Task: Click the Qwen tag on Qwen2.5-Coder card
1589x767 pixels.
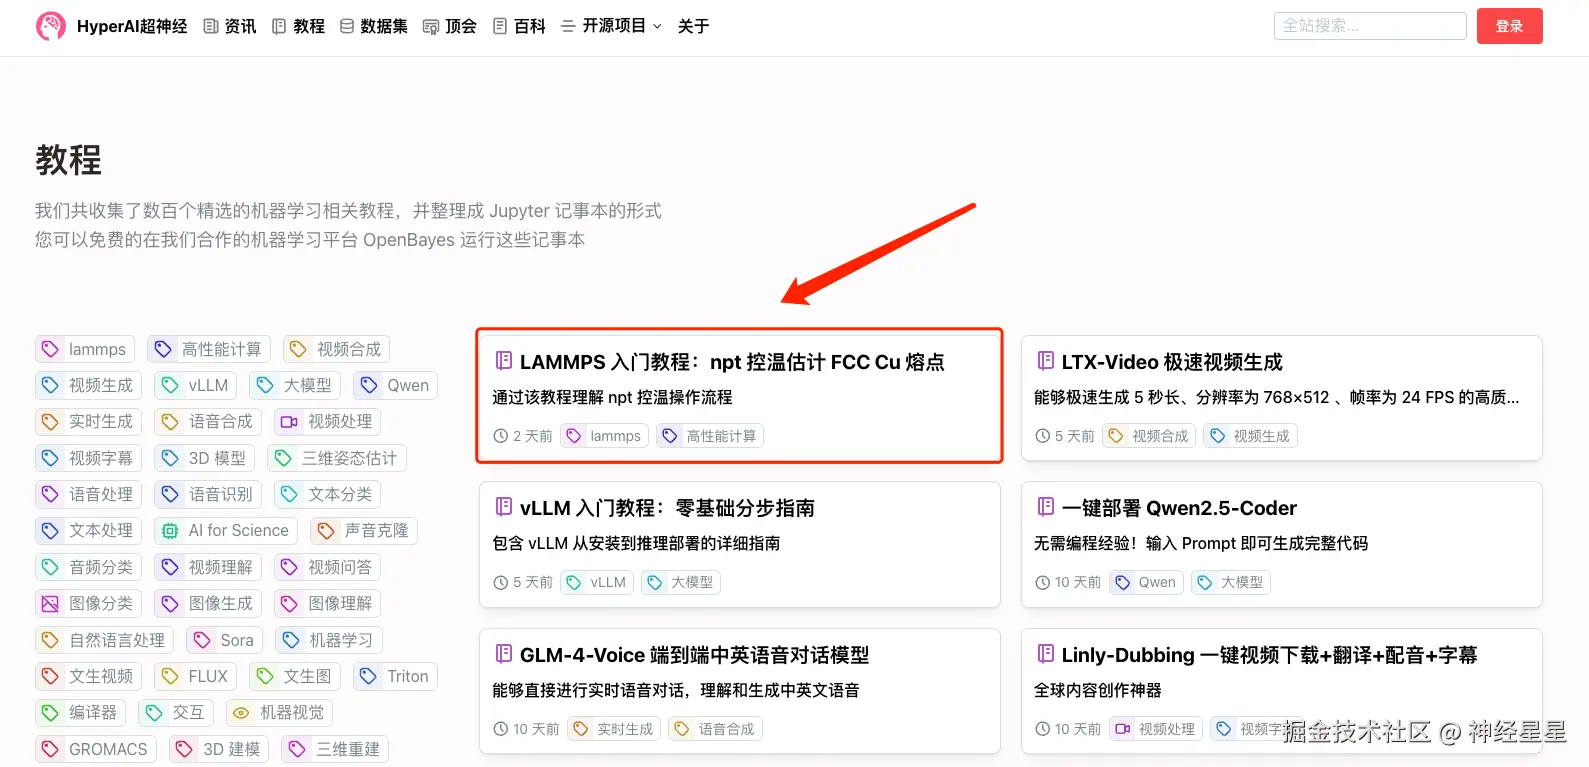Action: 1146,582
